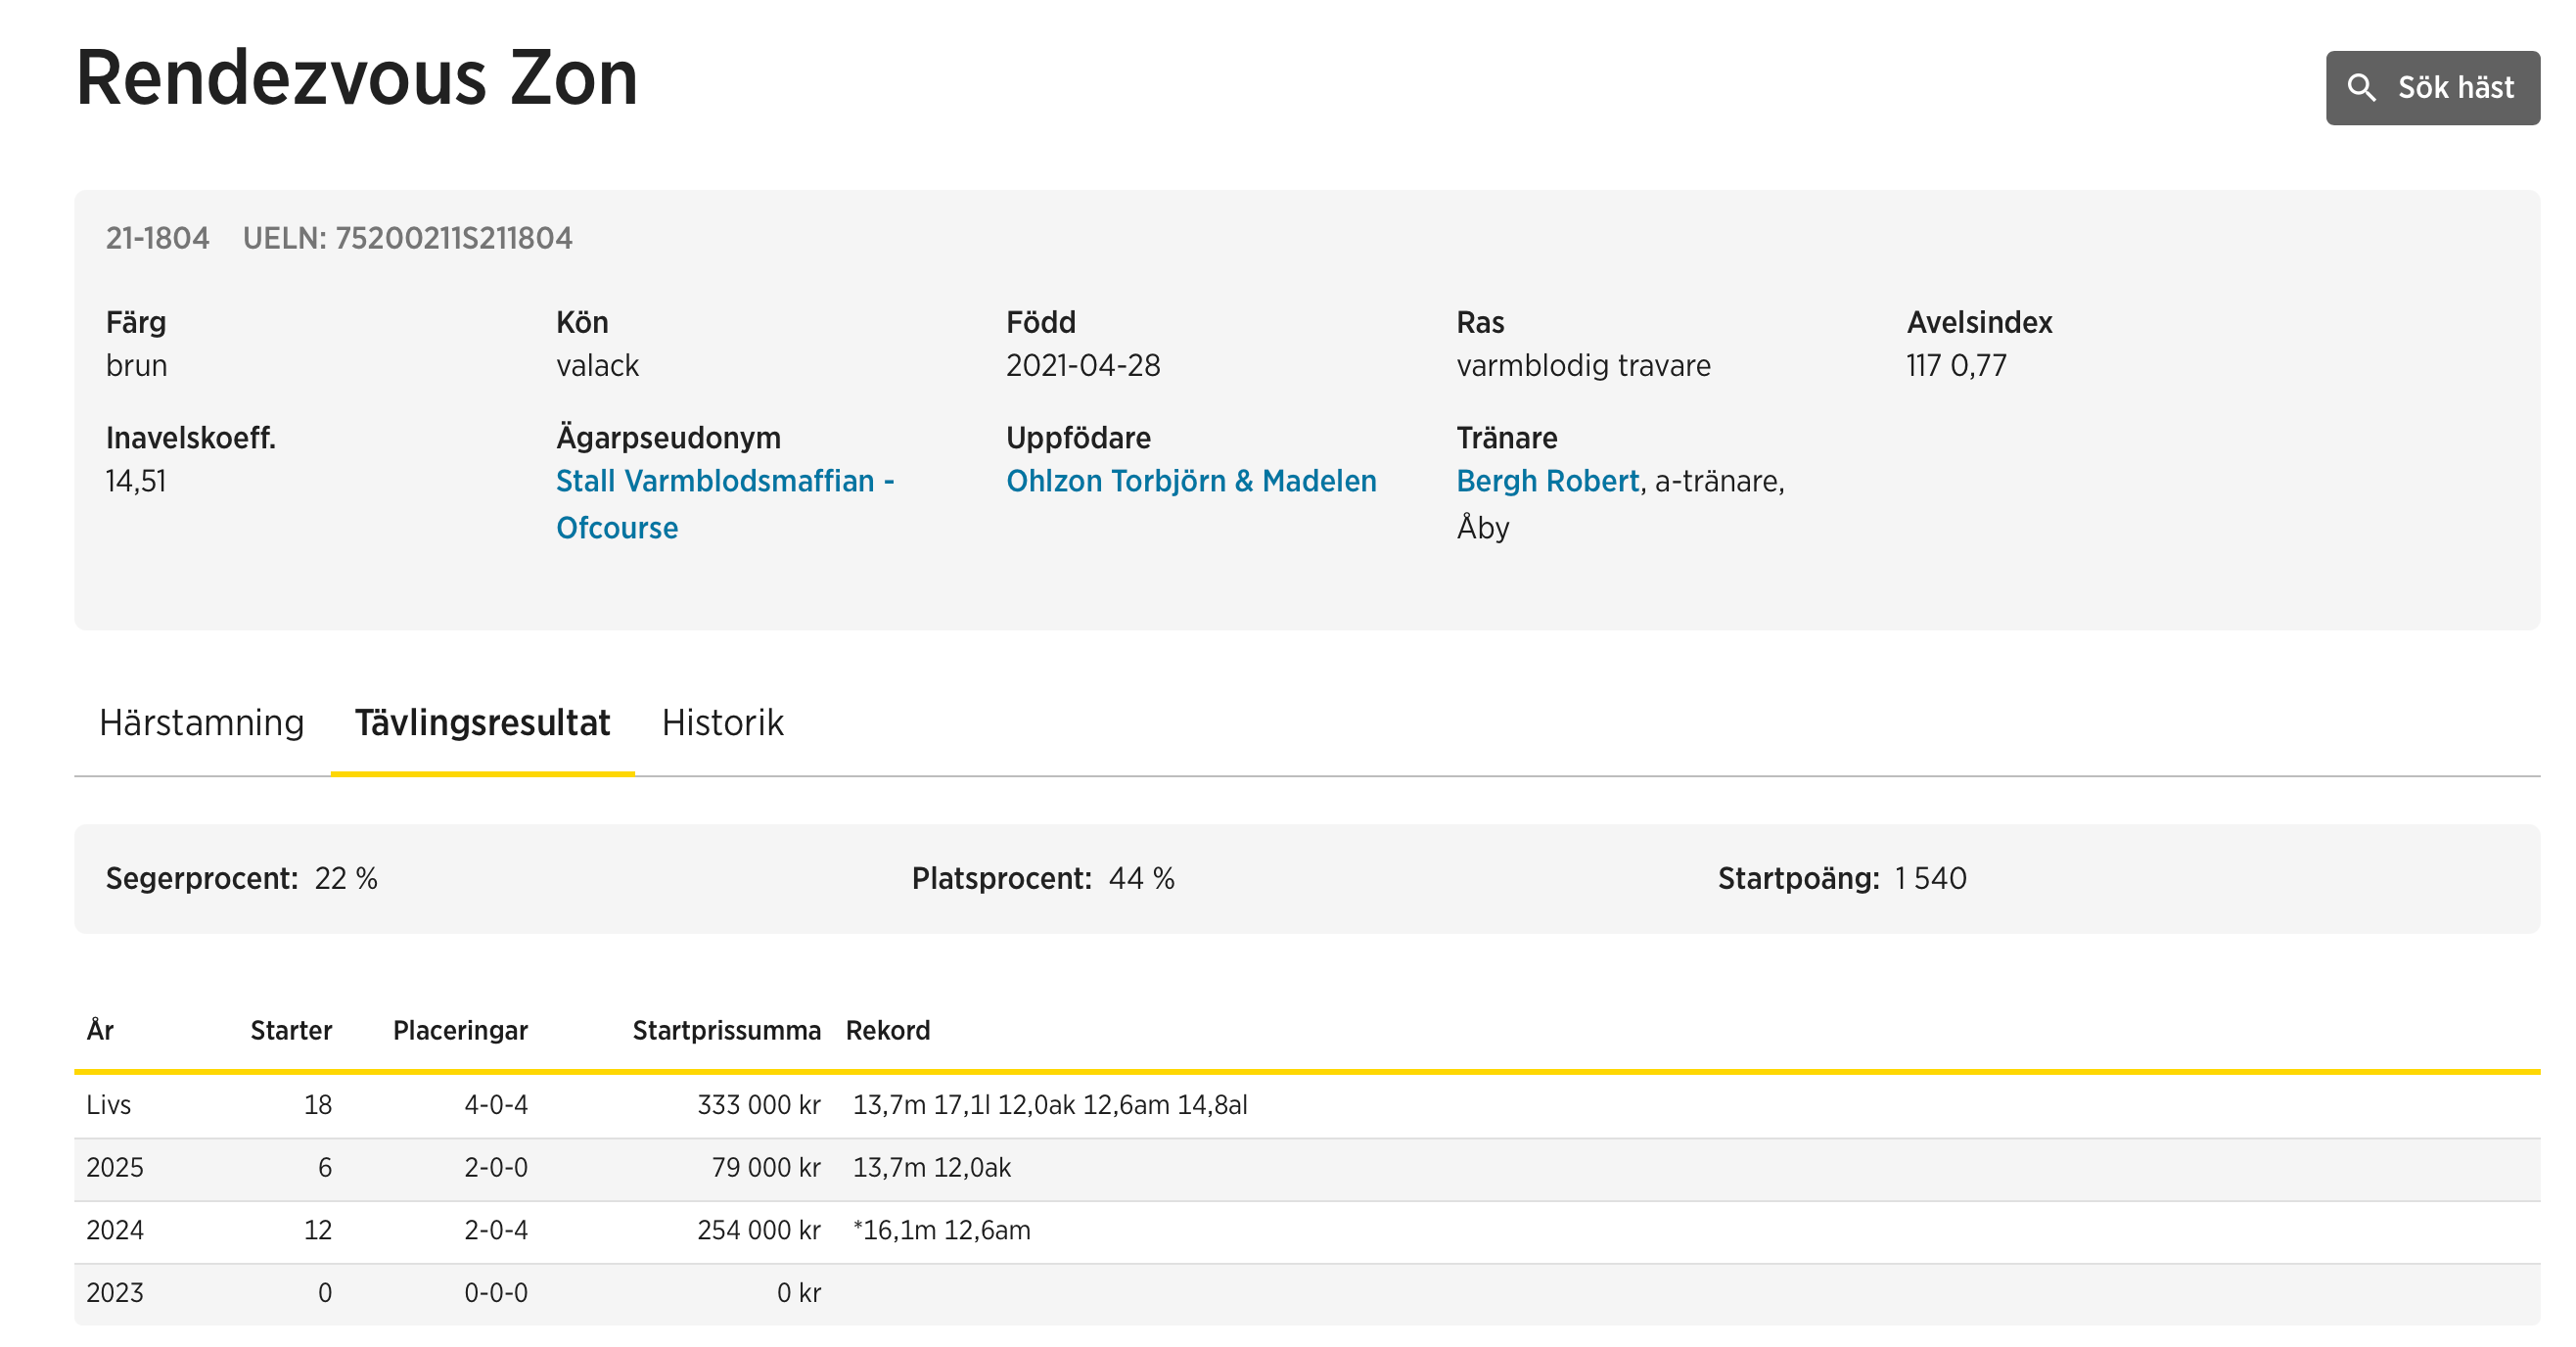Click the page title Rendezvous Zon
This screenshot has height=1347, width=2576.
[x=357, y=78]
